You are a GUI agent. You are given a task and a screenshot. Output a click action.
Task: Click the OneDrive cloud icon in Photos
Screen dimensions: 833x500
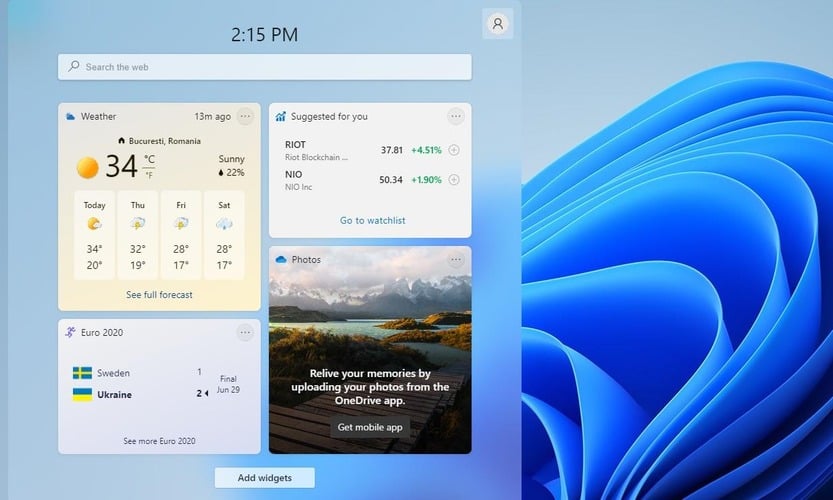tap(281, 259)
